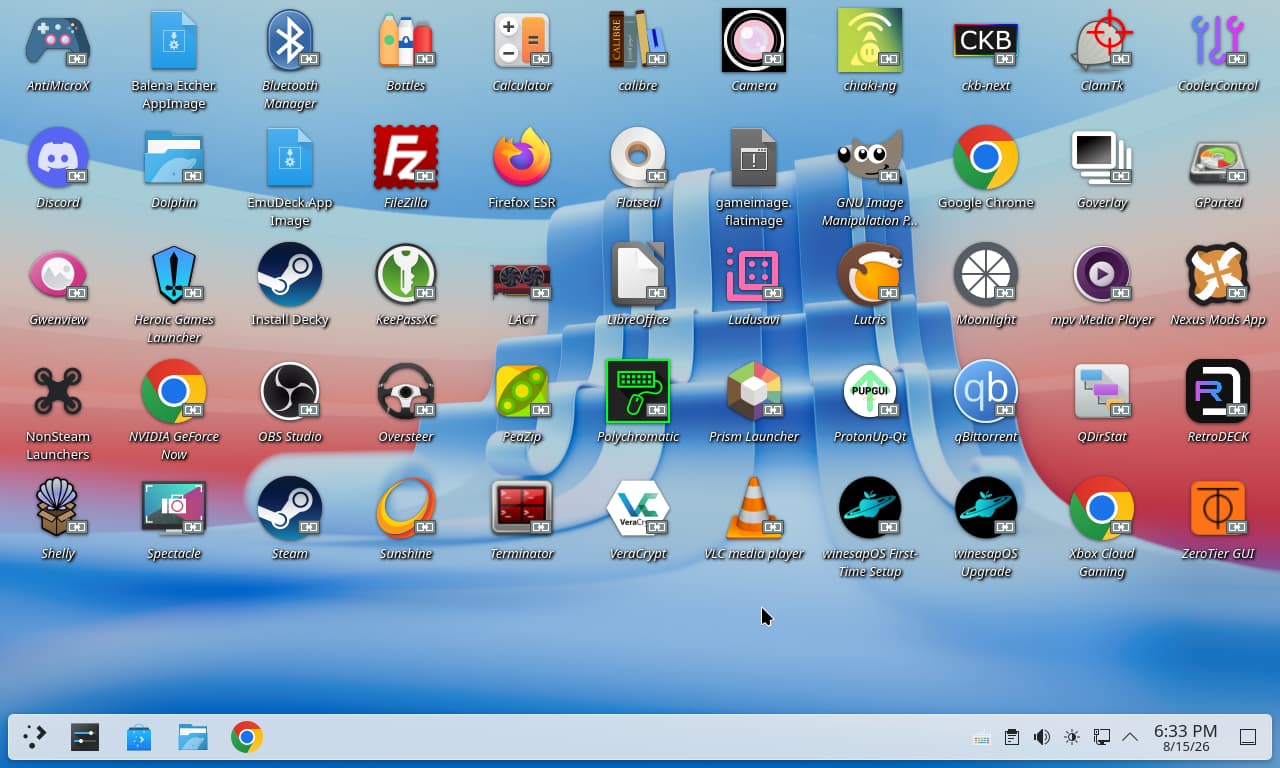1280x768 pixels.
Task: Click the calibre library icon
Action: point(638,41)
